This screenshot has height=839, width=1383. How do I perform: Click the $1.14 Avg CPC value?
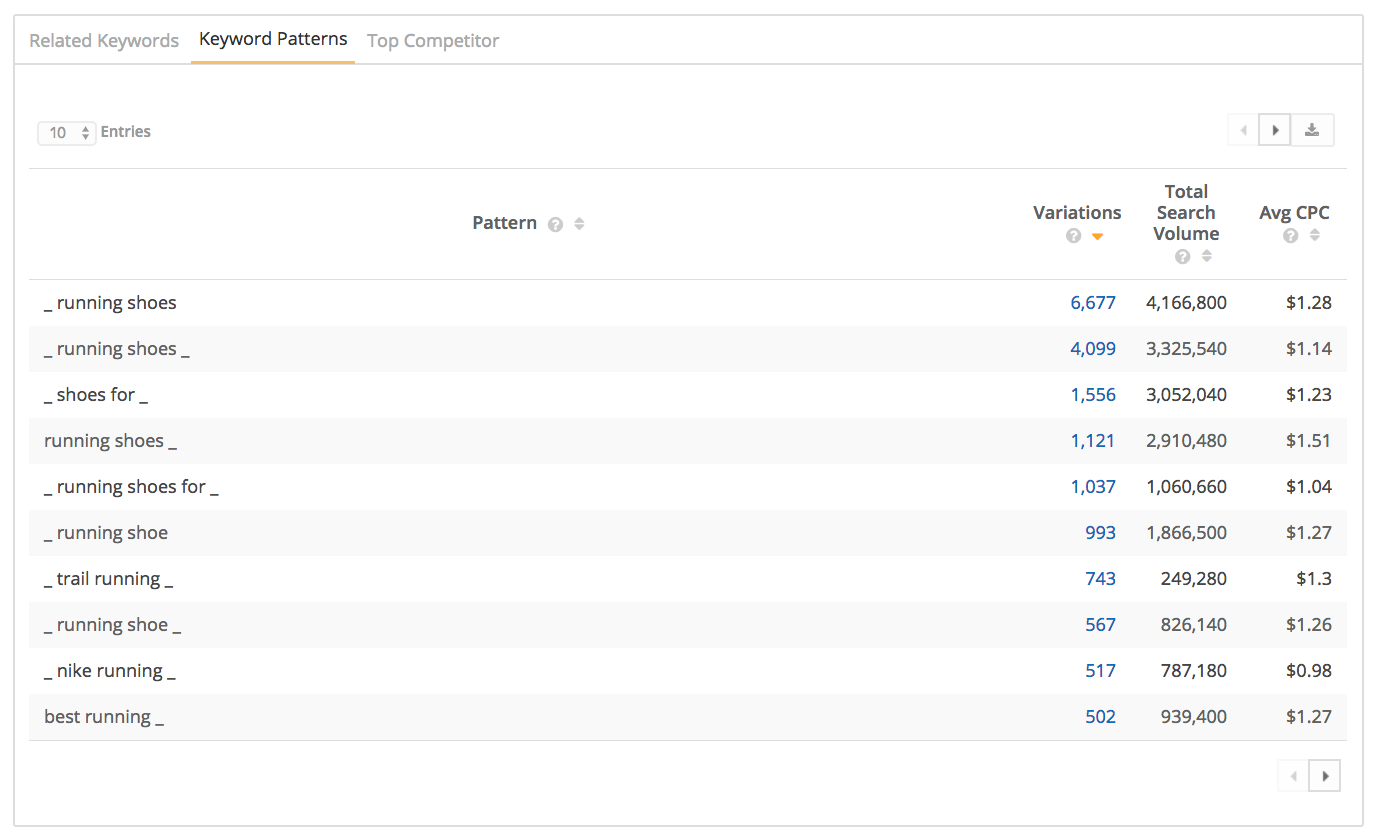coord(1309,349)
